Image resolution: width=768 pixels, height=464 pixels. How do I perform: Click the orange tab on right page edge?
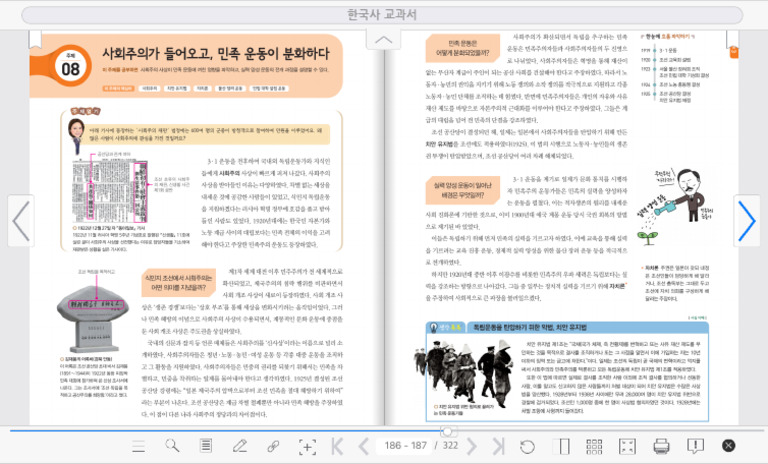click(x=734, y=52)
